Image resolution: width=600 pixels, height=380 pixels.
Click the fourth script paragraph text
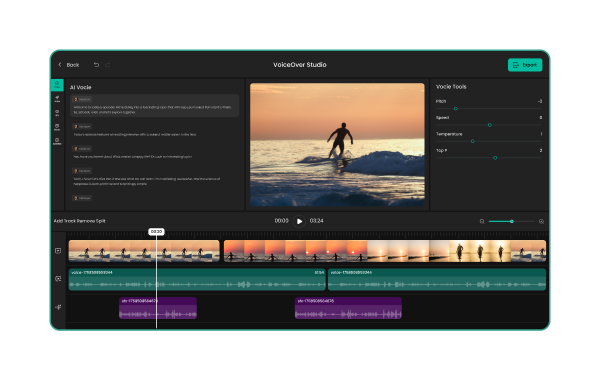(147, 181)
